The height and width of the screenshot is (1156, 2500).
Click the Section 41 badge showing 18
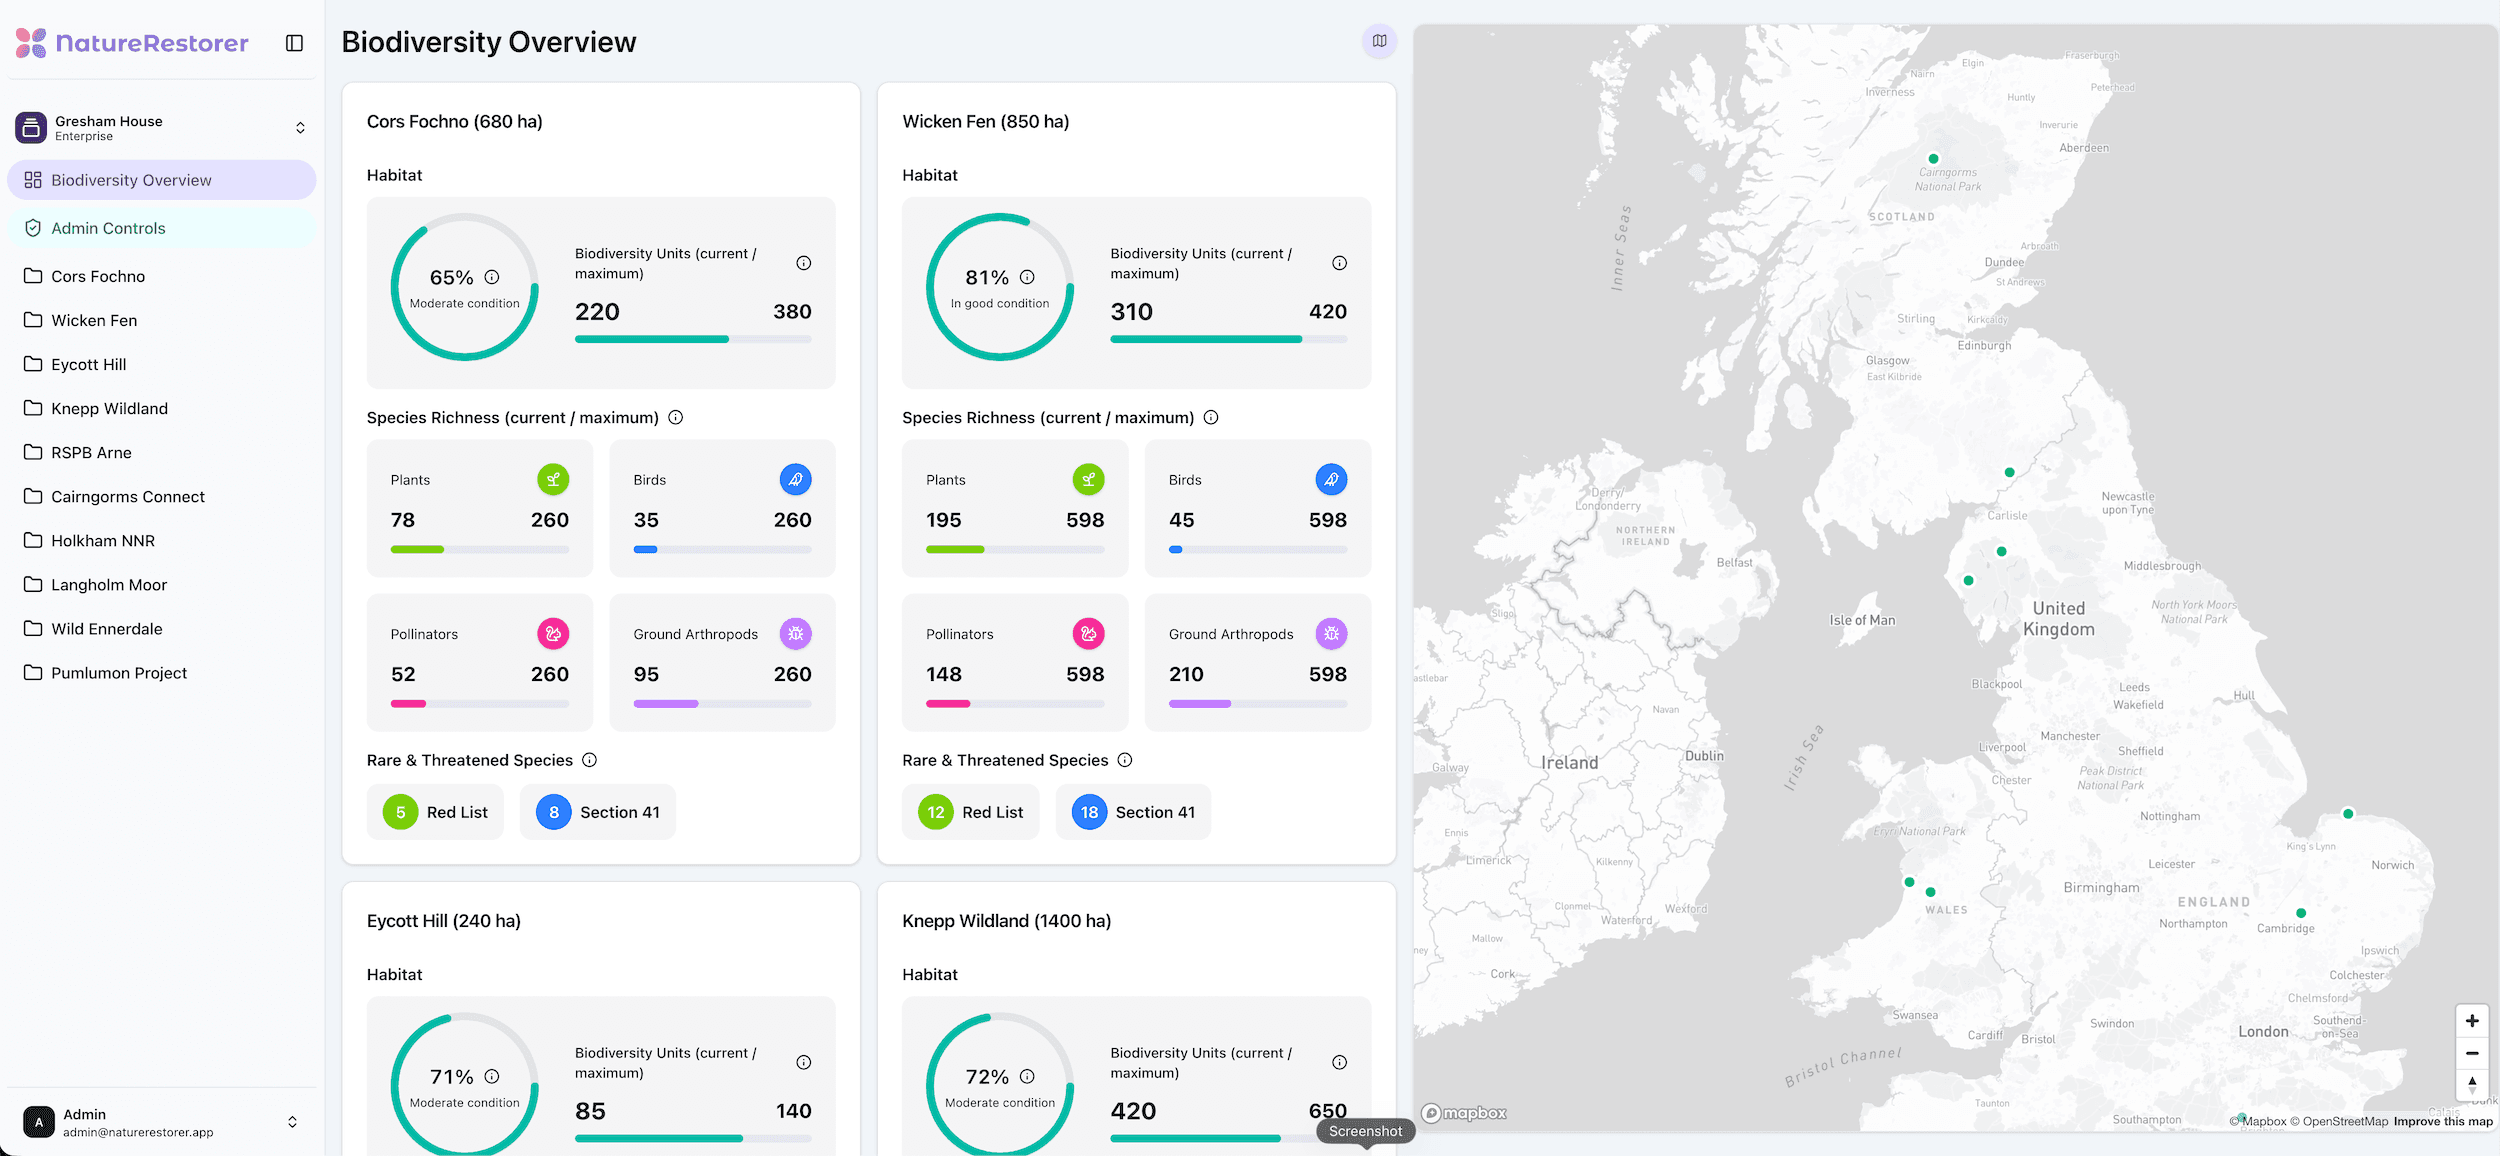(1133, 812)
